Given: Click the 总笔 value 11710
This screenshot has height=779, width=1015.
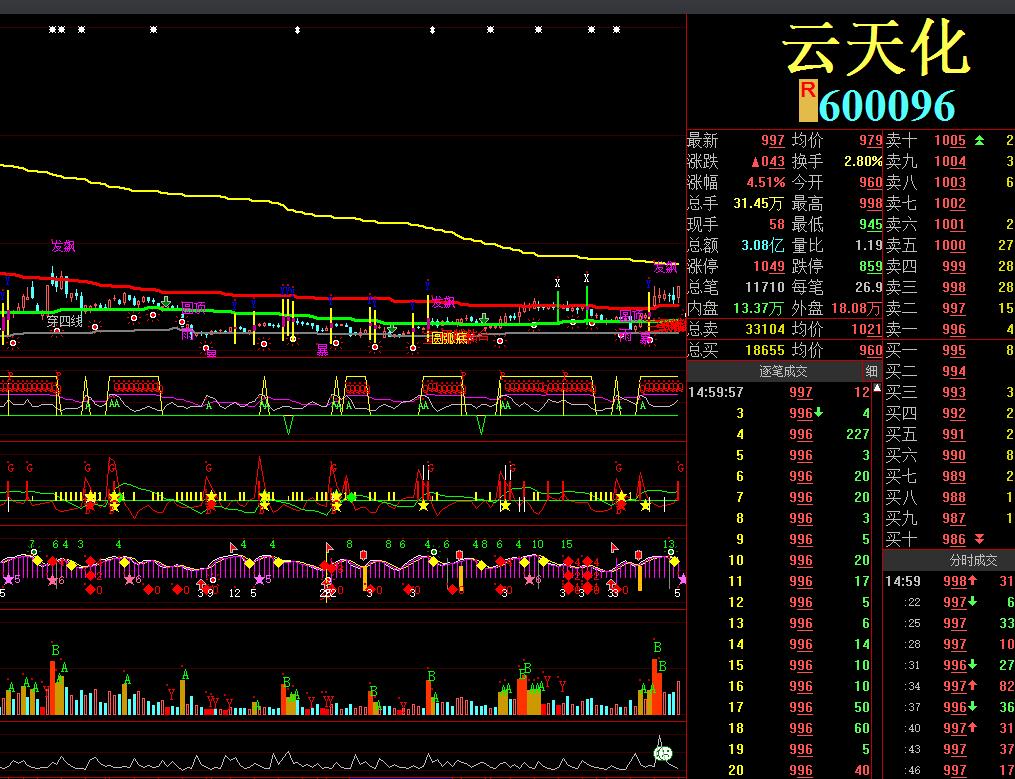Looking at the screenshot, I should [764, 287].
